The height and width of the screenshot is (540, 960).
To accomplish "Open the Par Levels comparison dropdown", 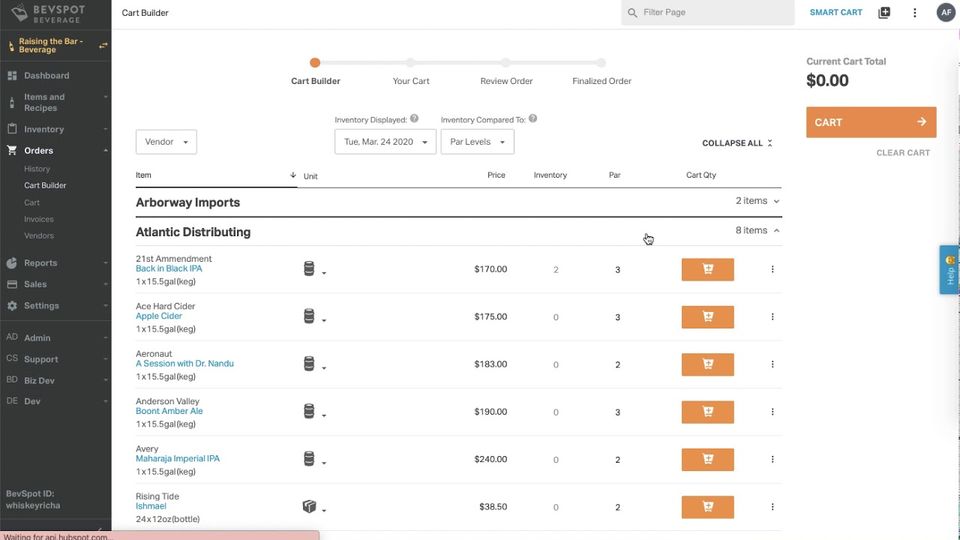I will [x=477, y=142].
